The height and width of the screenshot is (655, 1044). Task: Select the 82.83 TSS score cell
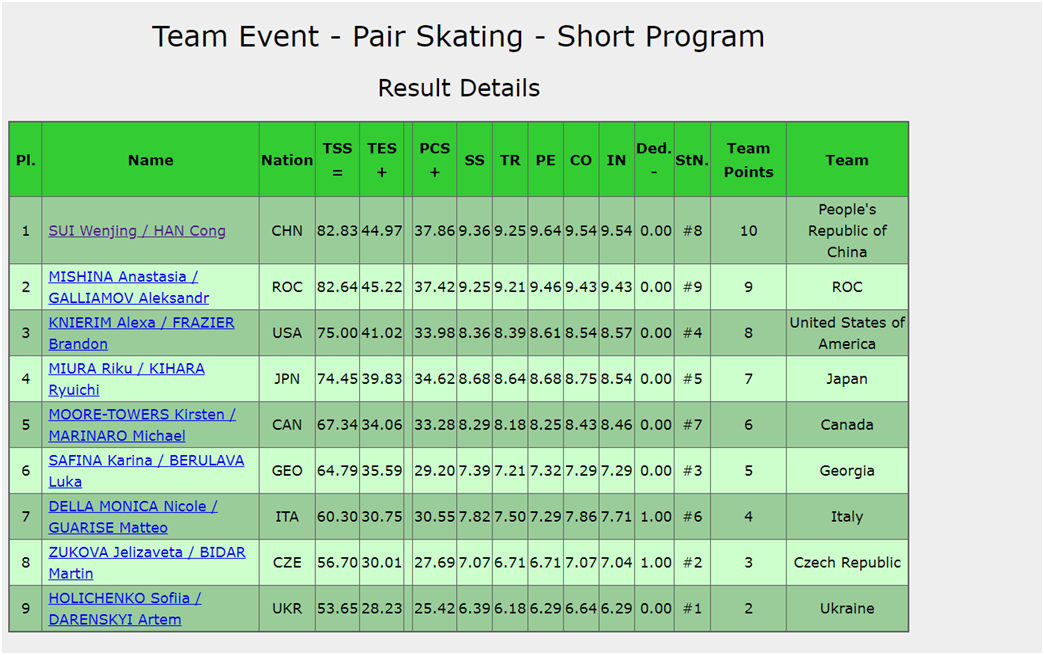point(338,231)
